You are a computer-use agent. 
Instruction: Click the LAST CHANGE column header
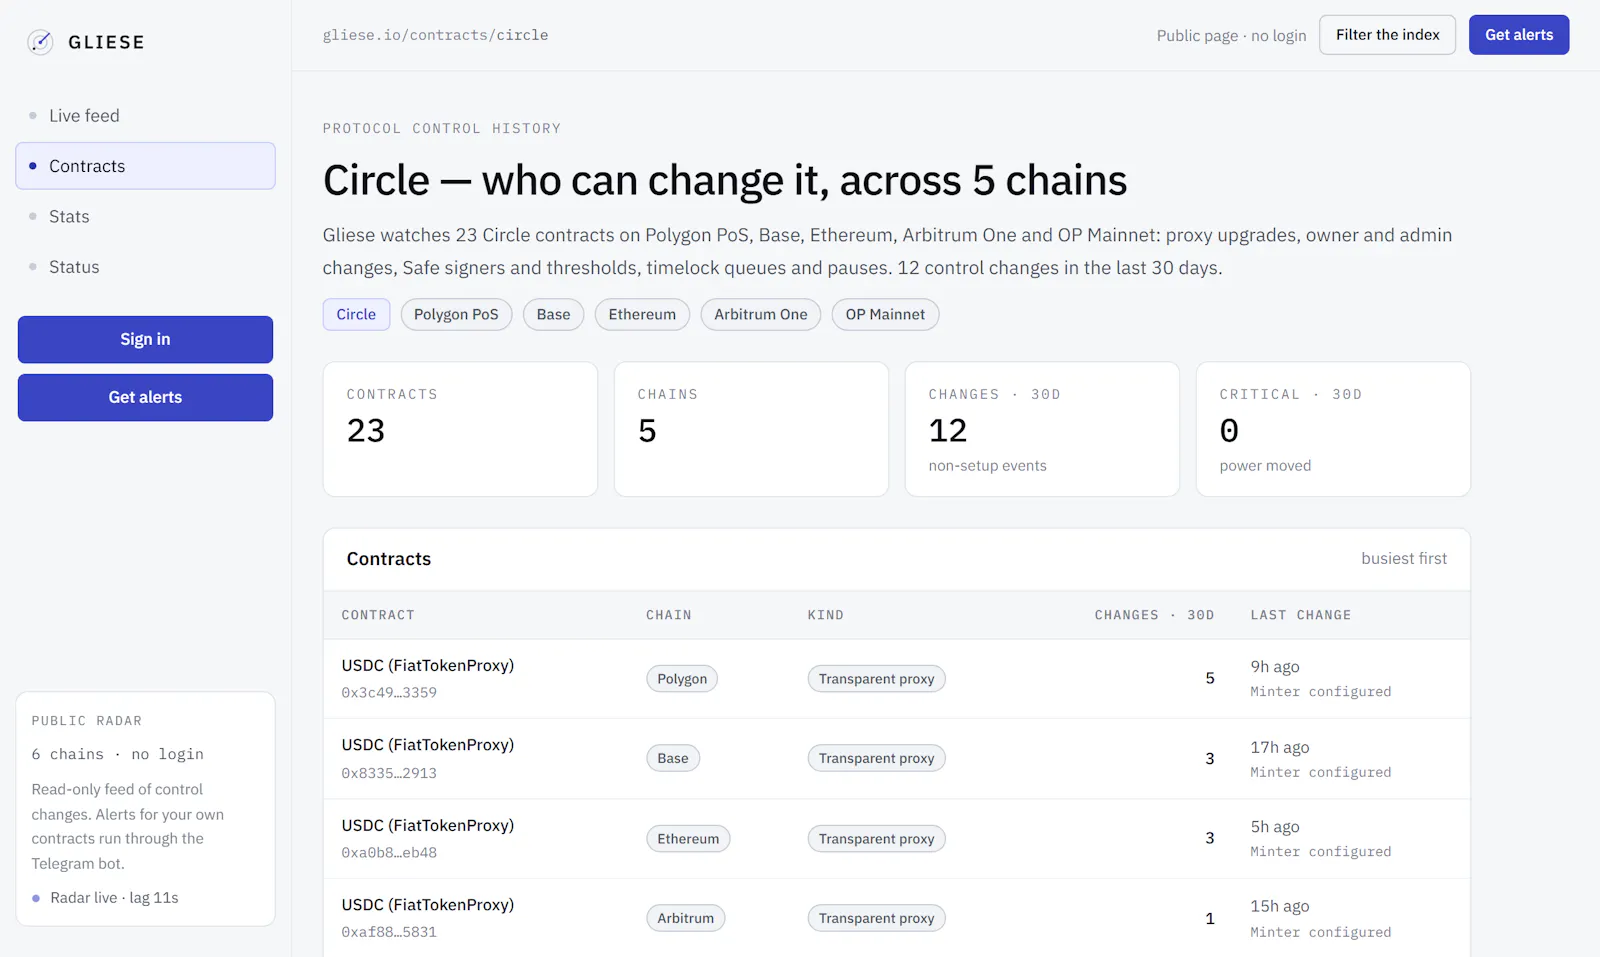[1300, 615]
